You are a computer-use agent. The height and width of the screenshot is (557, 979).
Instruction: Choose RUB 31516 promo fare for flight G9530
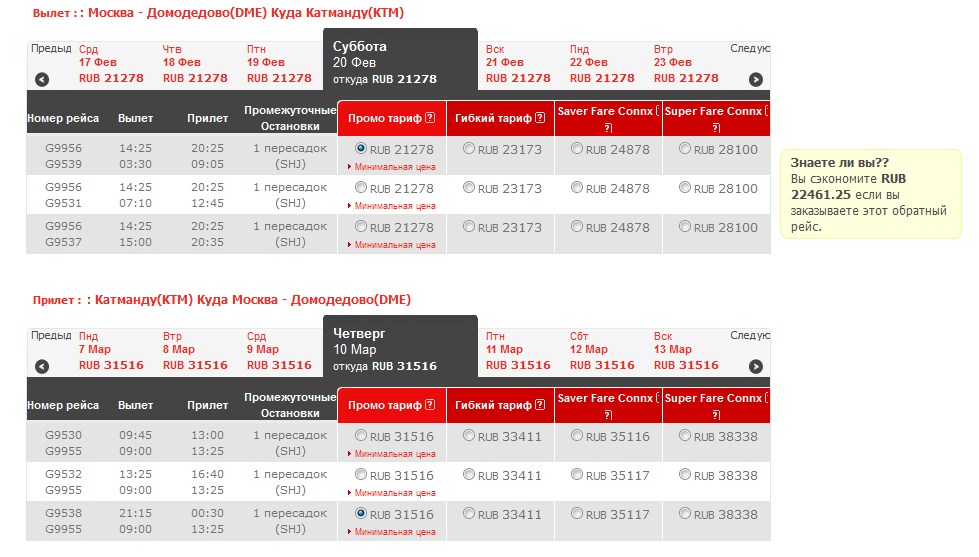362,436
